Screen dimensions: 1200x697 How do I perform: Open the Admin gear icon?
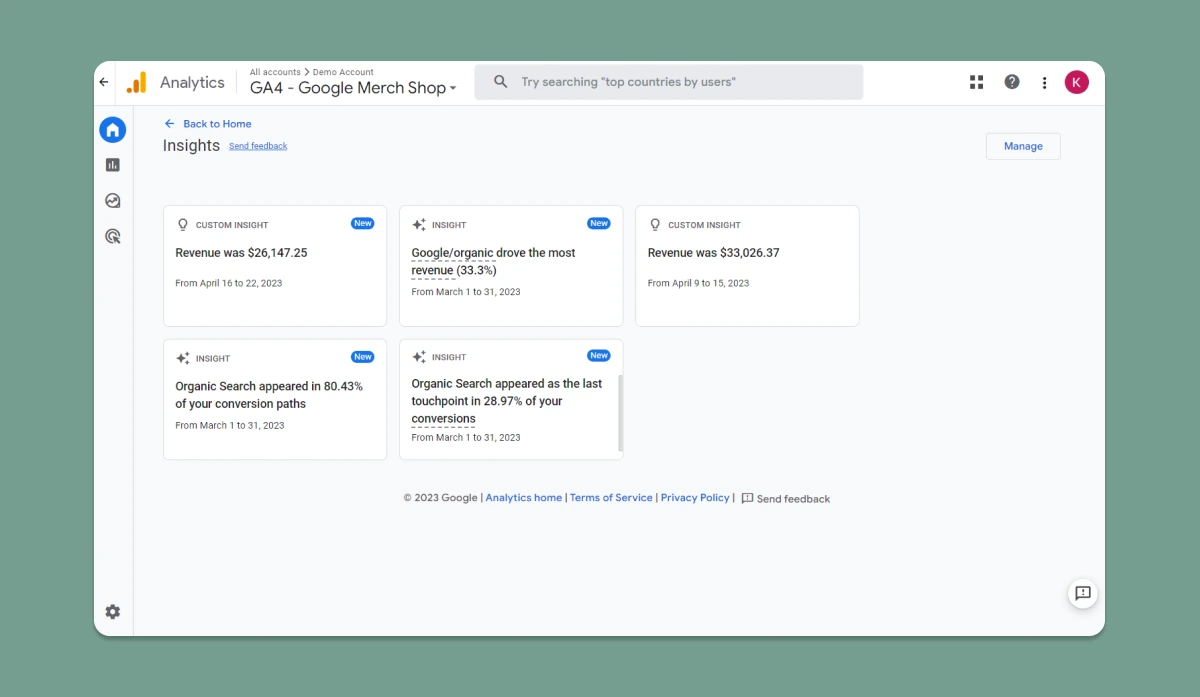click(113, 612)
